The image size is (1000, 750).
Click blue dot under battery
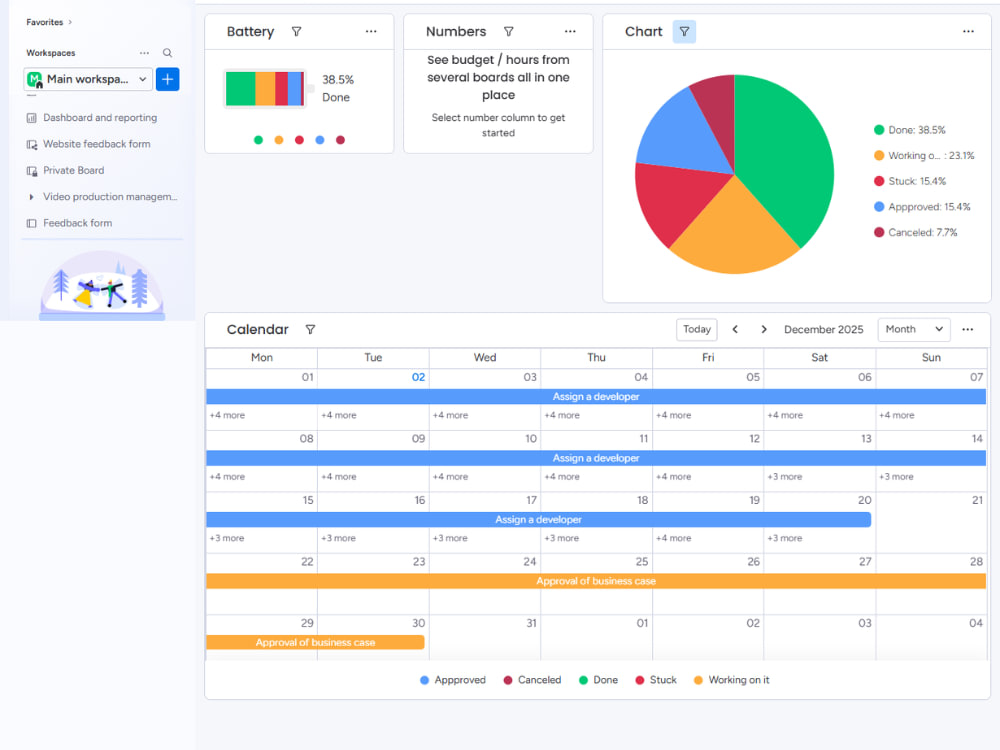320,140
